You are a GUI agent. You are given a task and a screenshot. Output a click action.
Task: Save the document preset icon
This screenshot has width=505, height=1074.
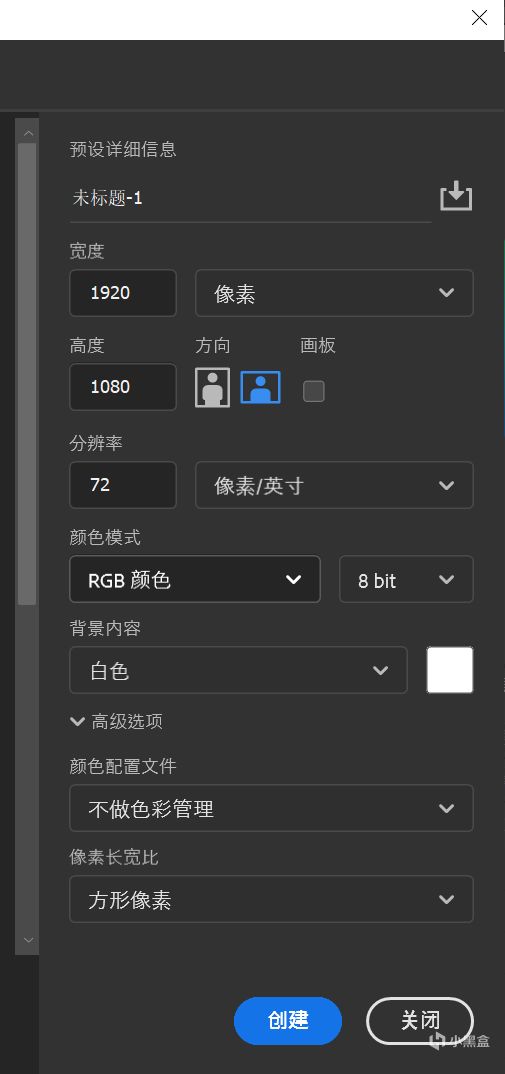click(456, 197)
